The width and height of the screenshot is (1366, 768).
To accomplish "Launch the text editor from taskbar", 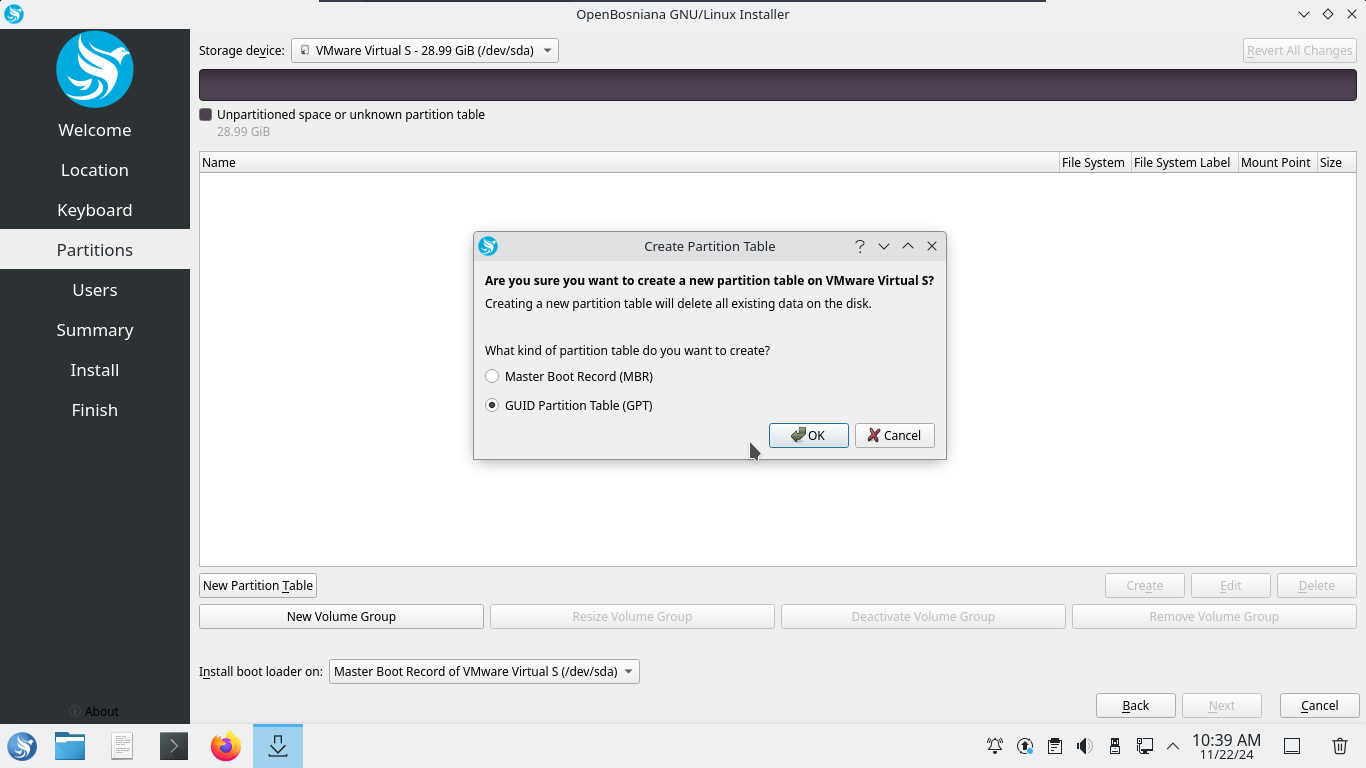I will coord(122,746).
